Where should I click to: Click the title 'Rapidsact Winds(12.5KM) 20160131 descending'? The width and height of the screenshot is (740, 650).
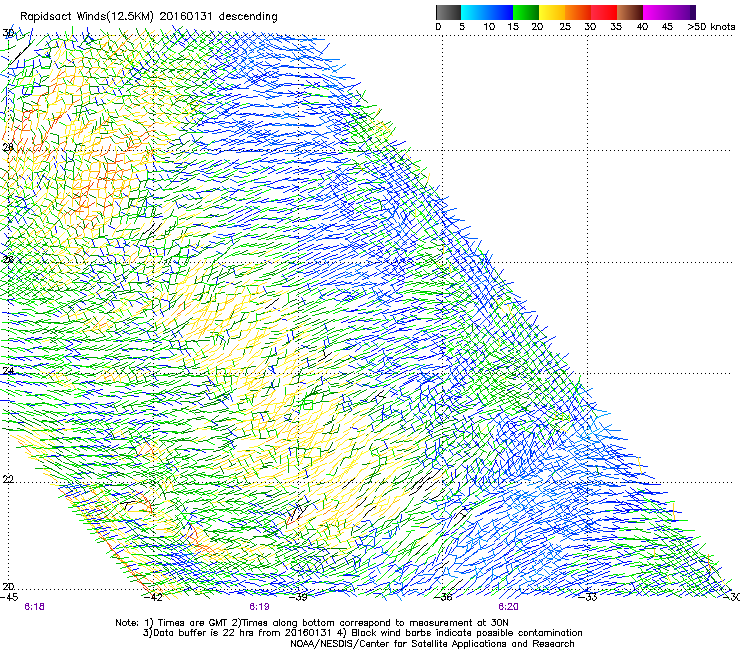coord(149,17)
